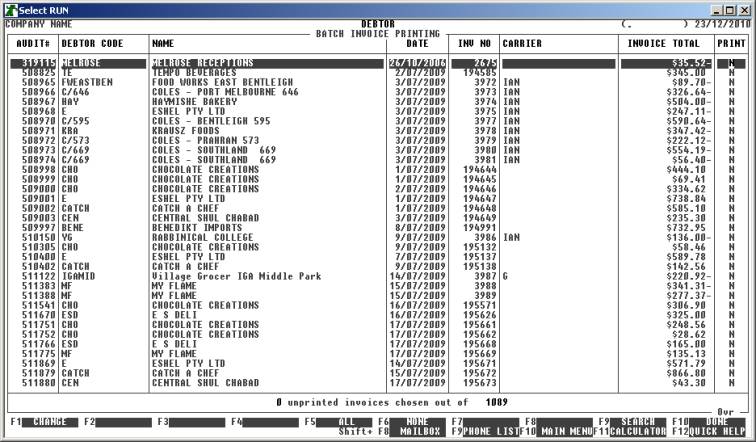Open MAILBOX via Shift+F8 button
Viewport: 756px width, 442px height.
click(x=420, y=432)
